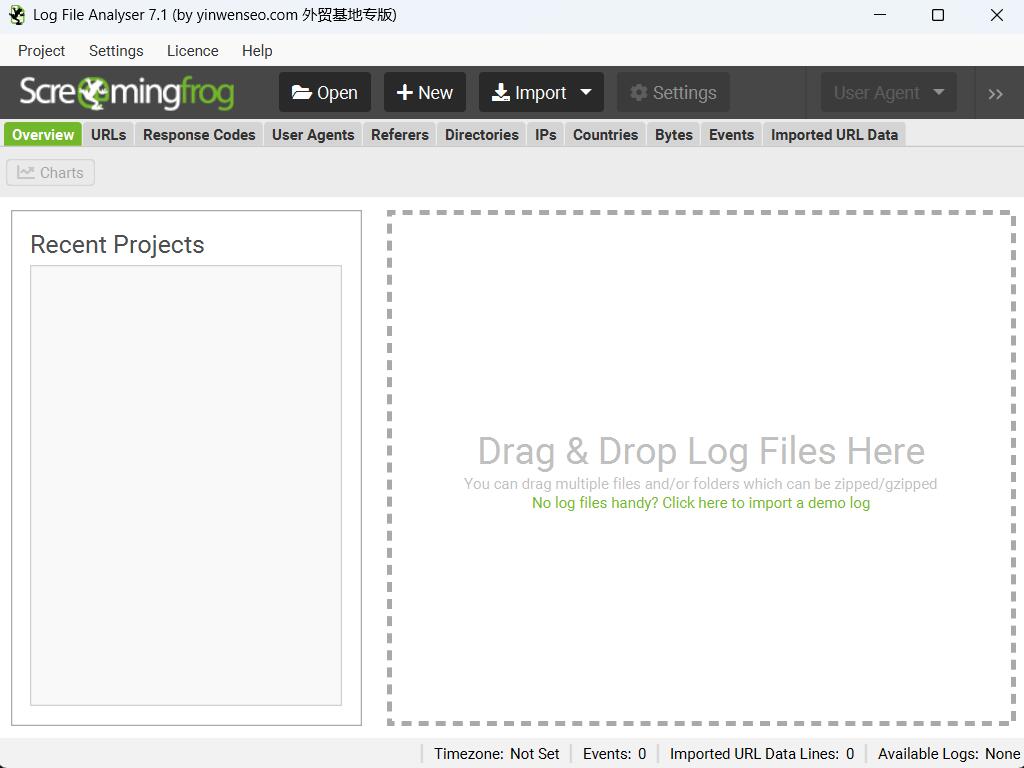Switch to the Imported URL Data tab
The image size is (1024, 768).
[834, 135]
